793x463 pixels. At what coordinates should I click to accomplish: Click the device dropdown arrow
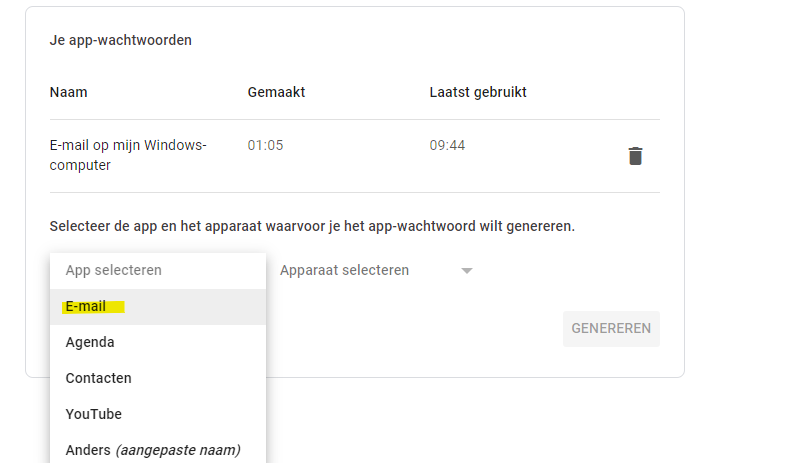[x=466, y=271]
